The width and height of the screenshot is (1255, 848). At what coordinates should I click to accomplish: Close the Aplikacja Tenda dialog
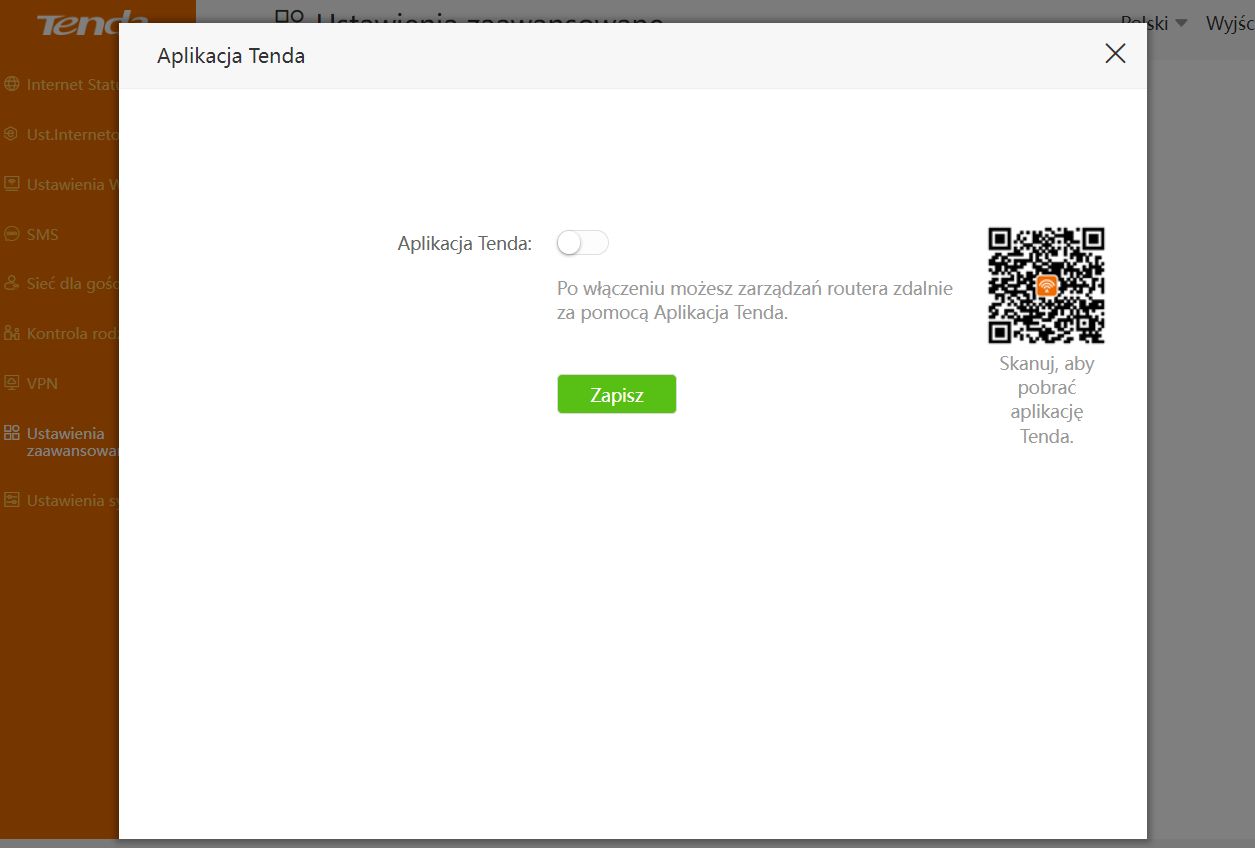pos(1115,54)
